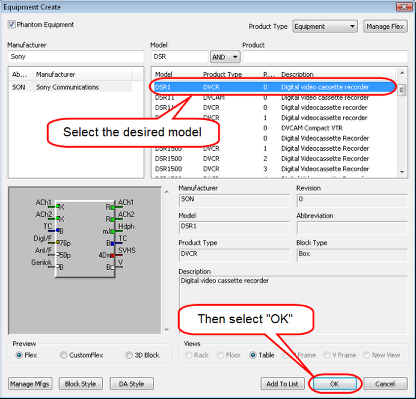Click the empty Product search field

tap(325, 57)
